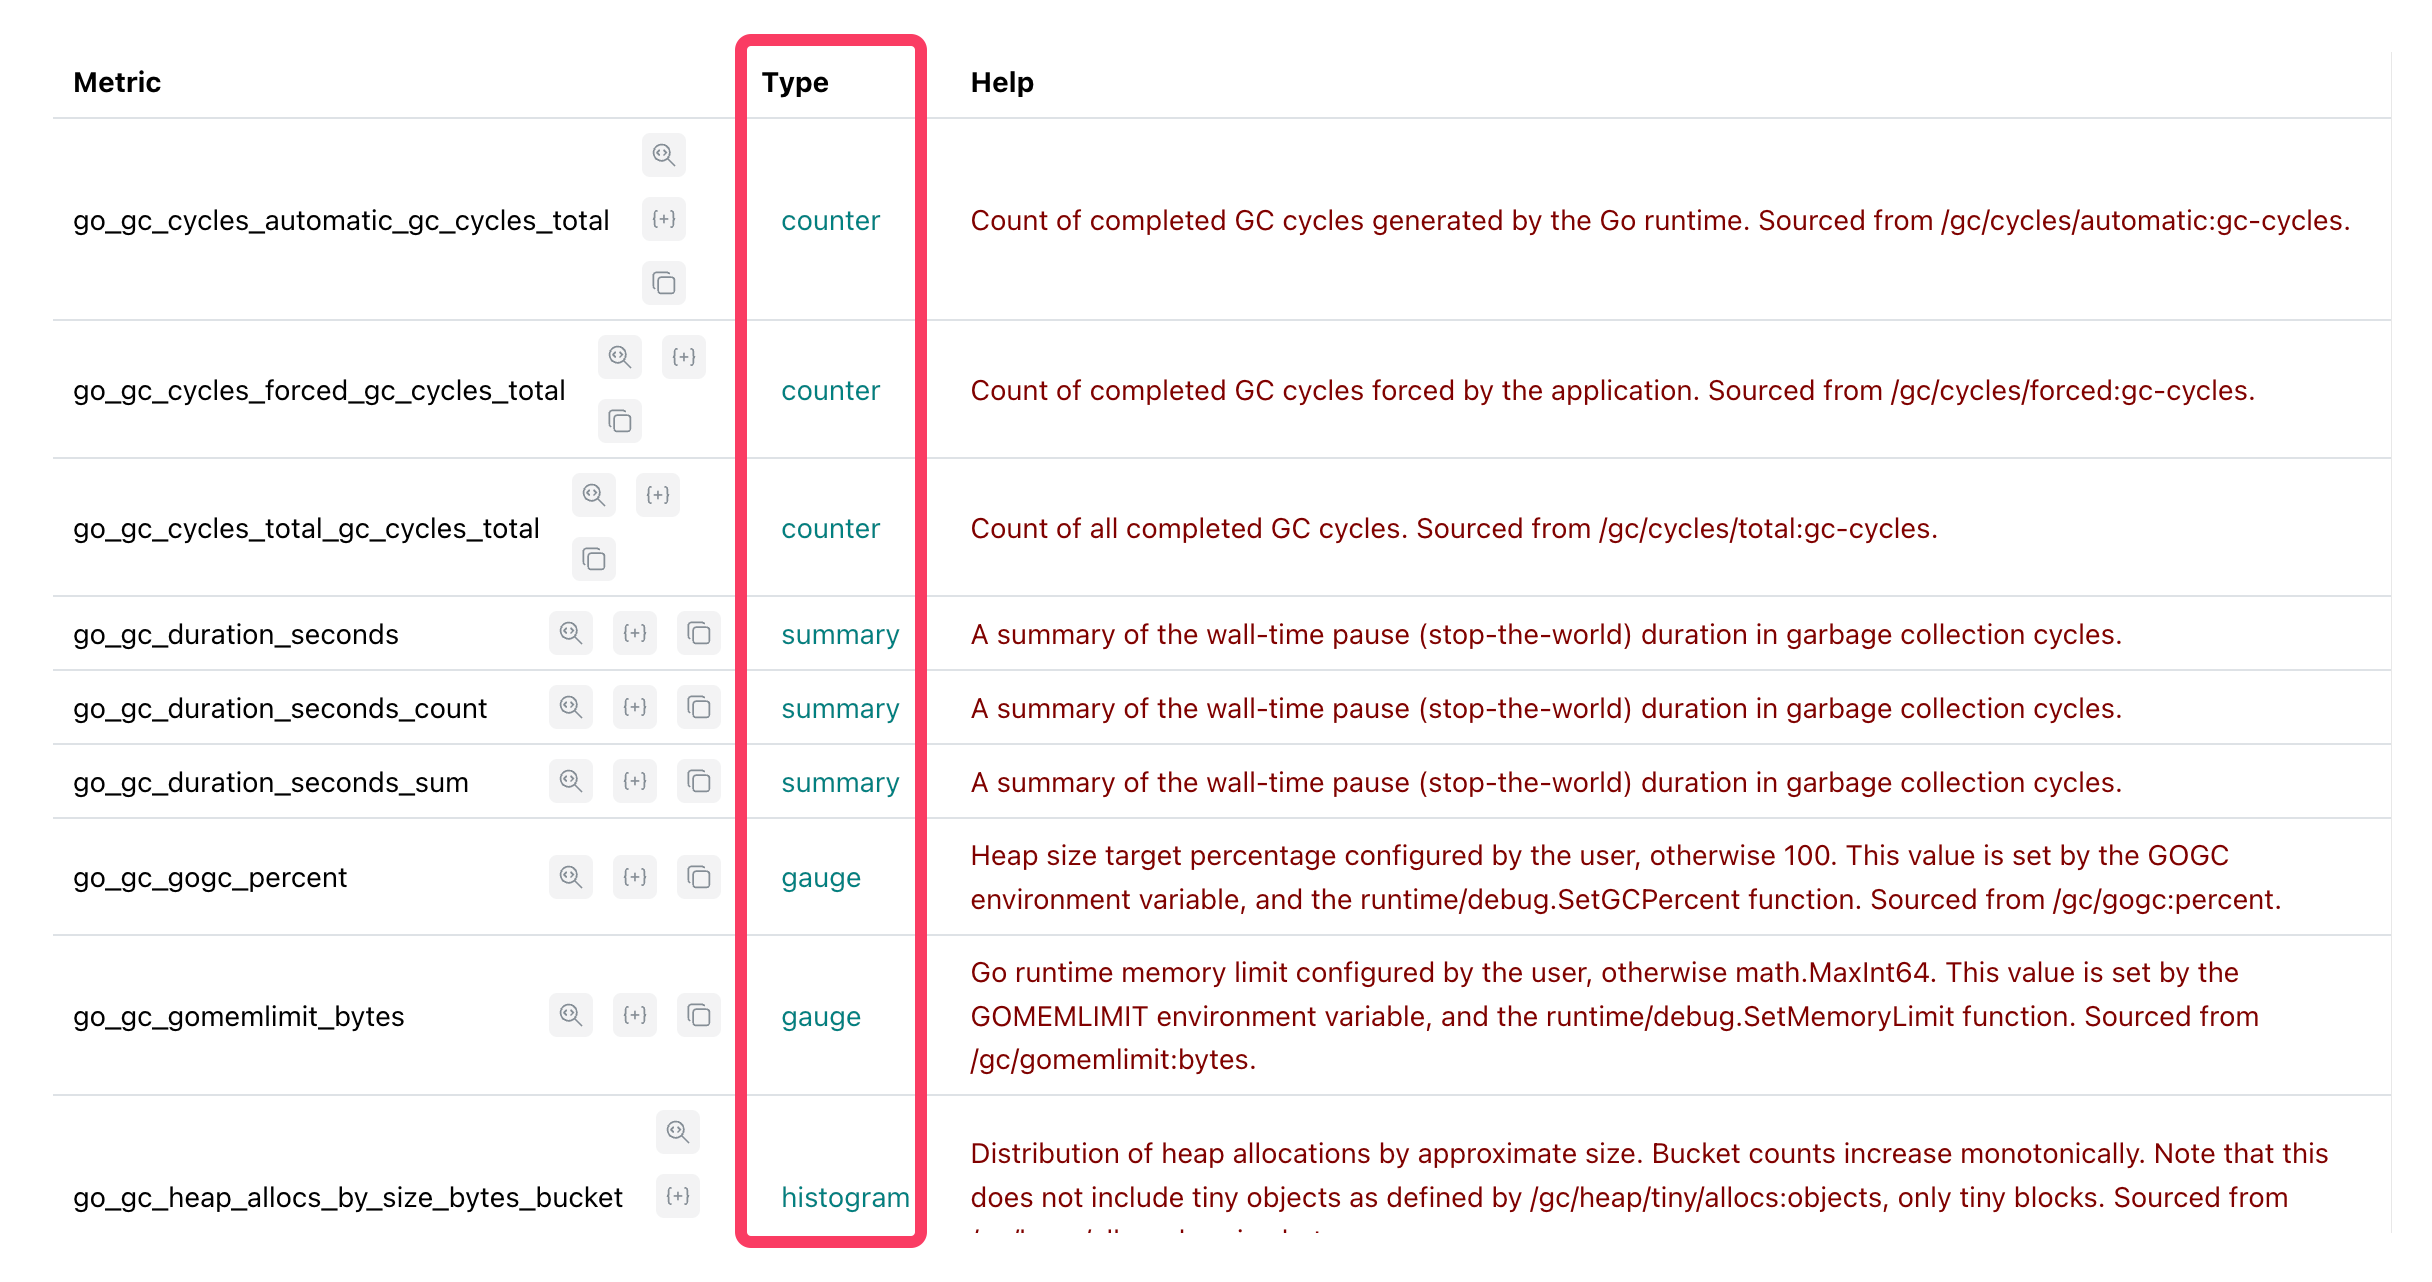Click explore icon for go_gc_duration_seconds

click(x=571, y=633)
